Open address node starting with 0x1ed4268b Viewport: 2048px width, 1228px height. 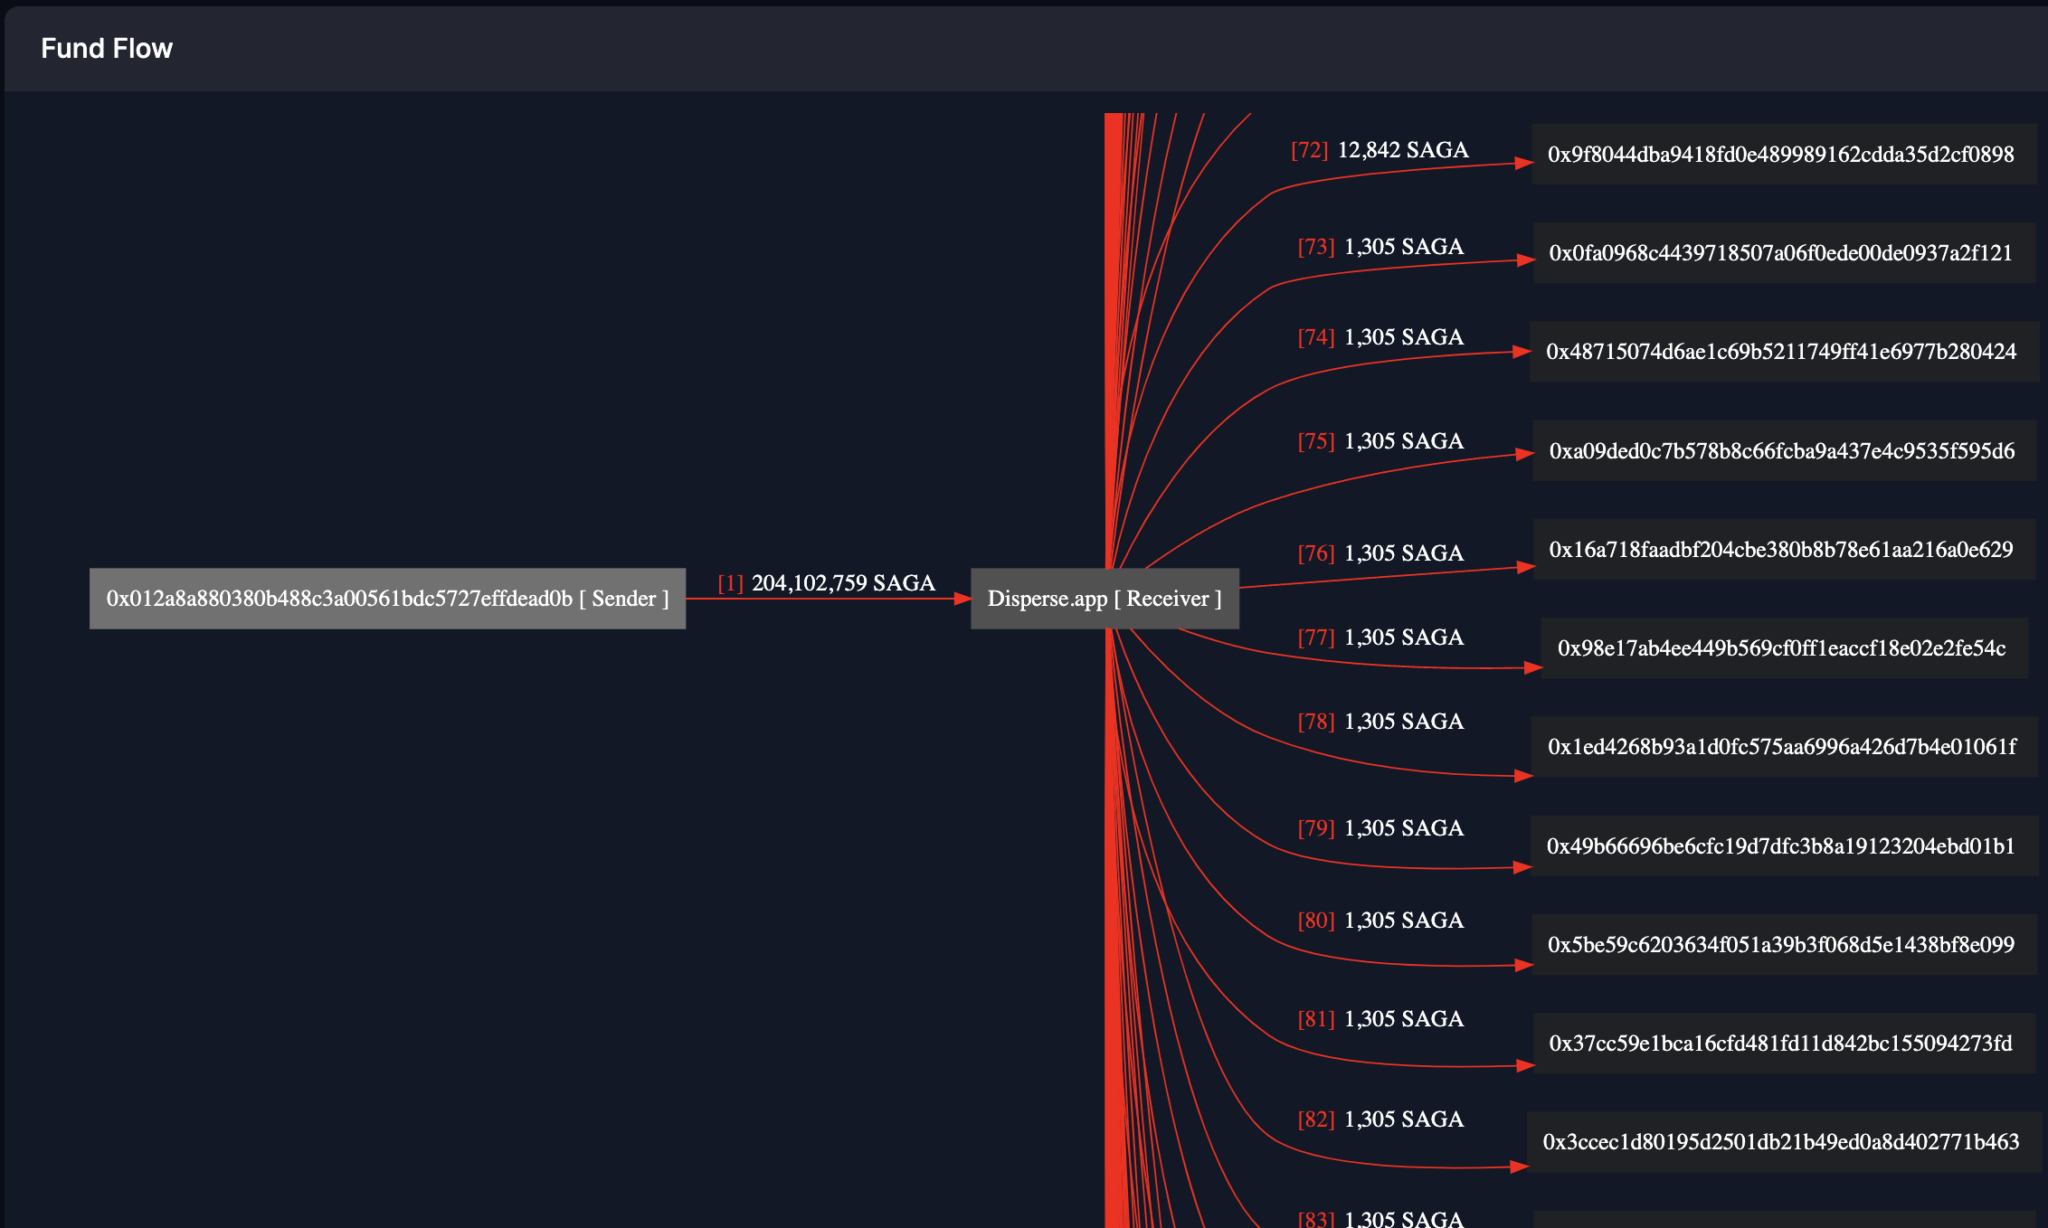coord(1783,747)
